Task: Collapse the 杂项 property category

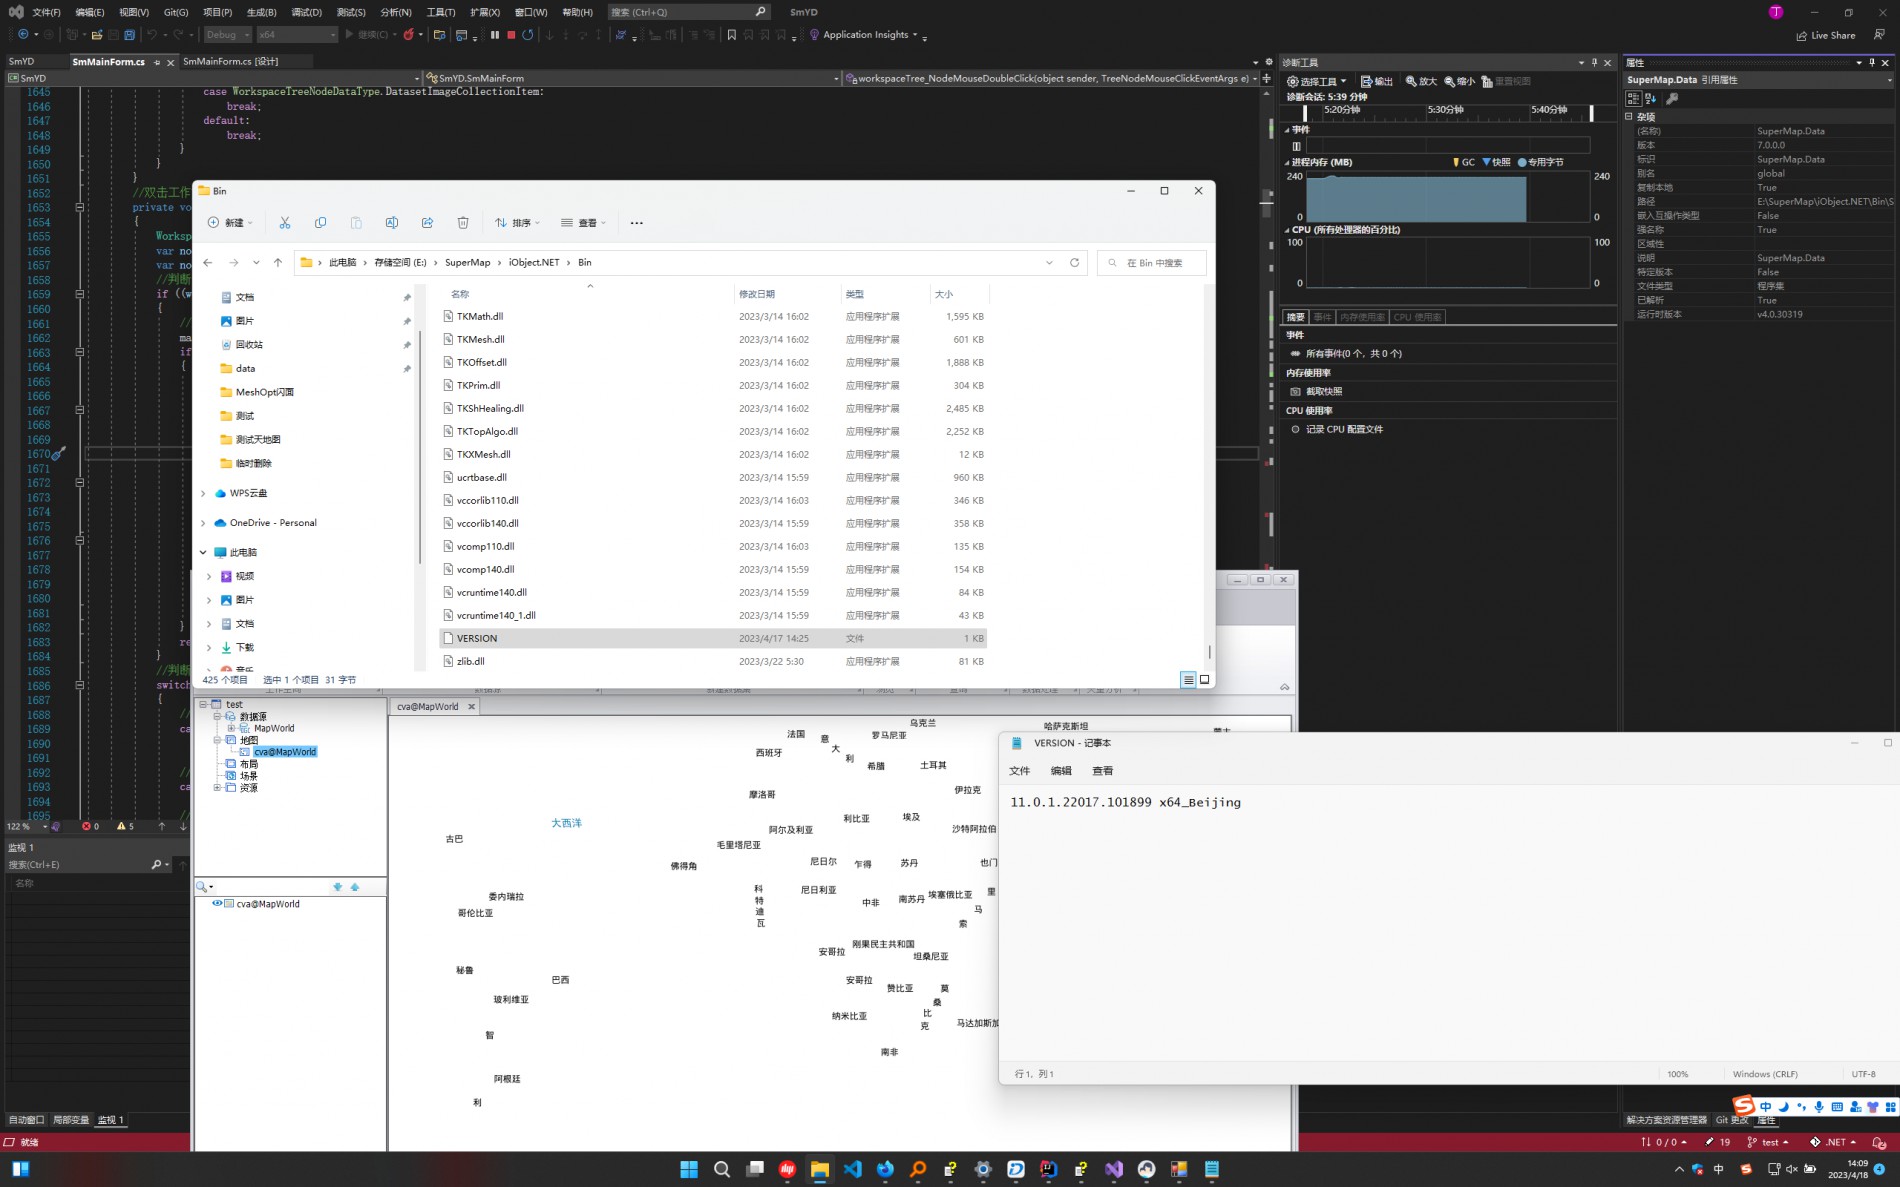Action: click(x=1629, y=116)
